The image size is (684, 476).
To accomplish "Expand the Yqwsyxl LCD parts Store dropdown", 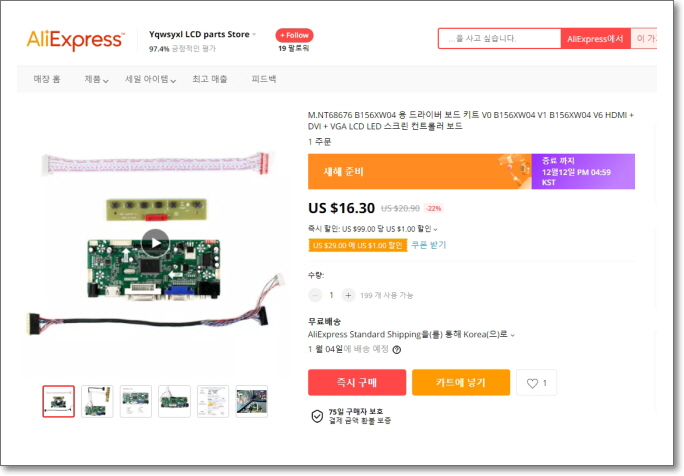I will tap(254, 34).
